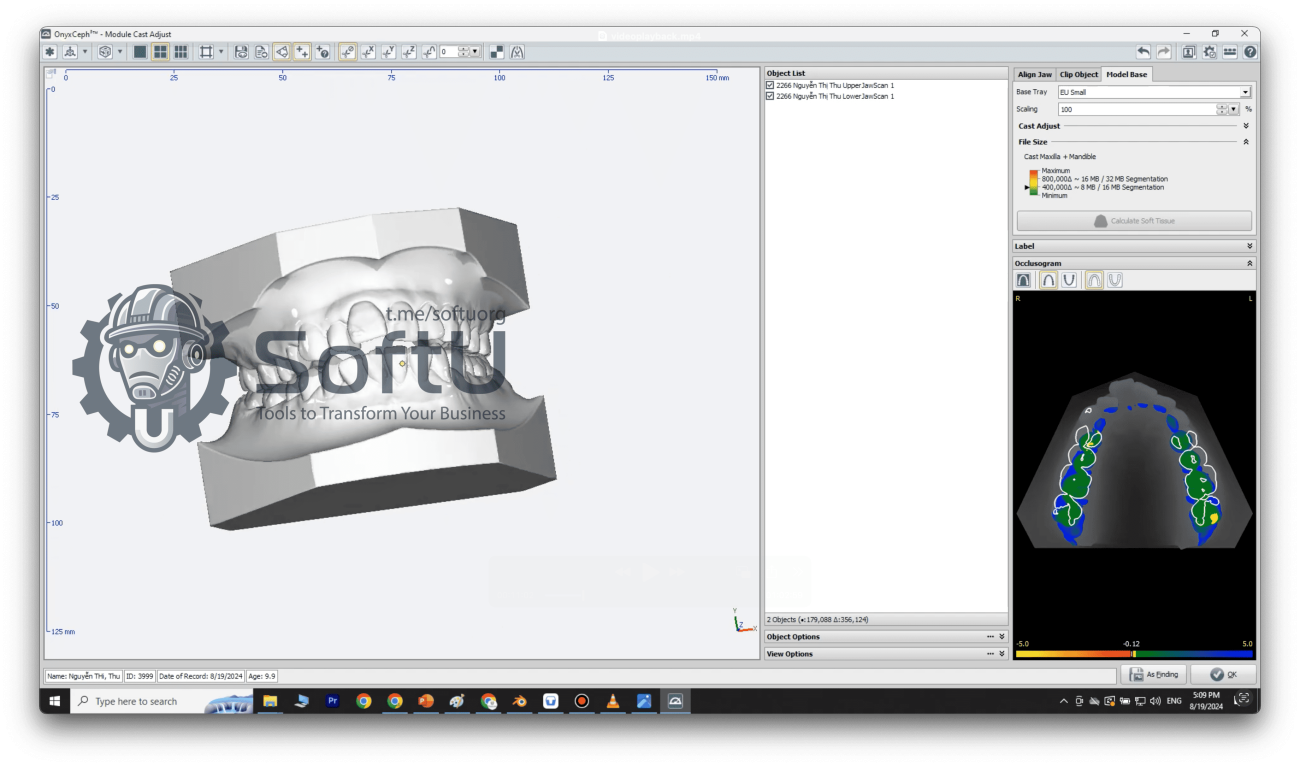This screenshot has height=766, width=1300.
Task: Click the undo arrow icon
Action: [x=1143, y=52]
